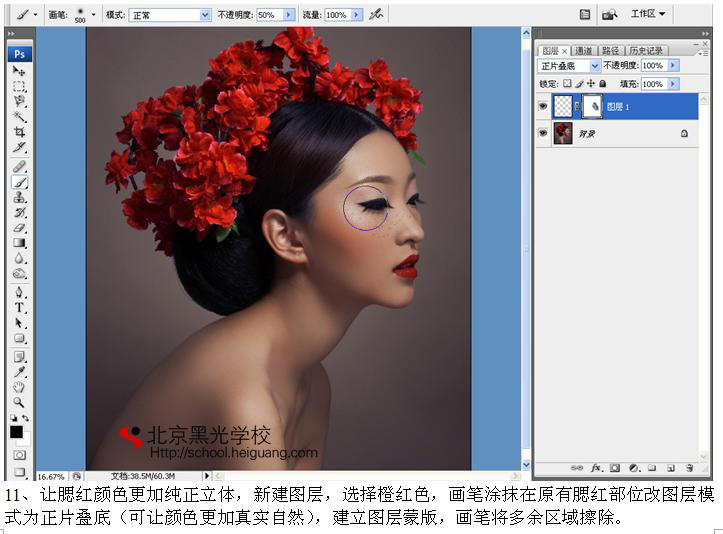
Task: Create new adjustment layer
Action: (634, 468)
